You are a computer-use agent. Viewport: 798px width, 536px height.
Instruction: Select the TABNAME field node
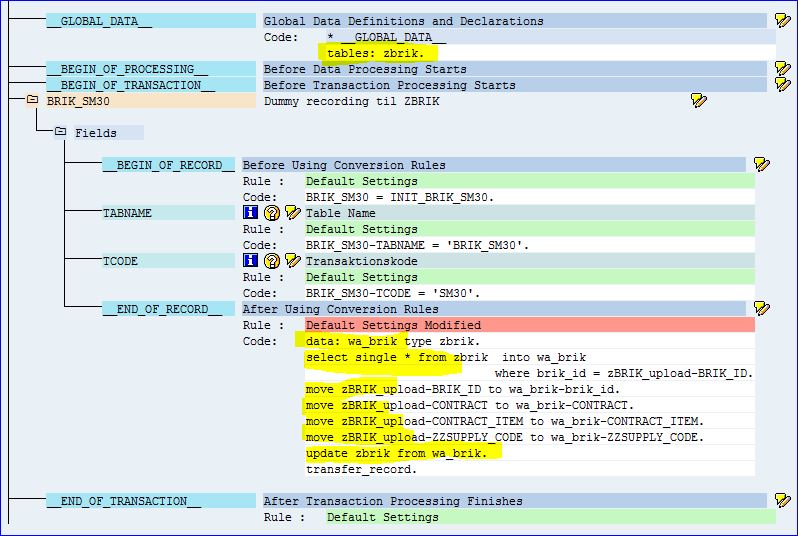tap(168, 213)
